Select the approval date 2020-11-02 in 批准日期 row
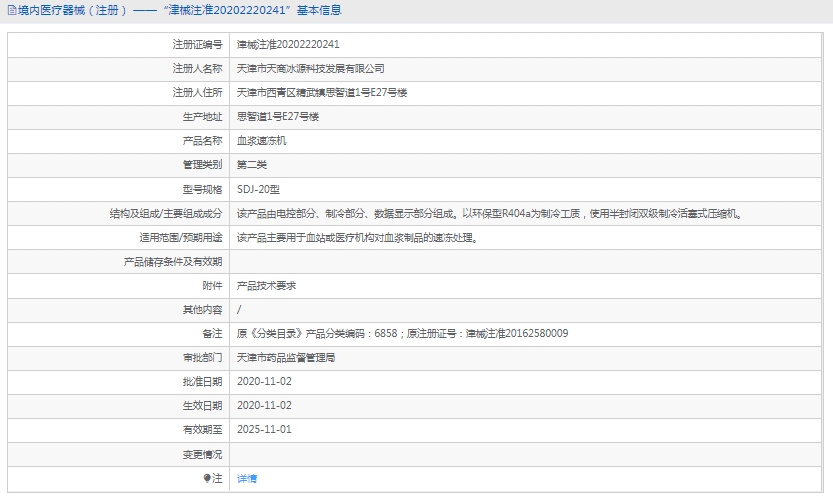Screen dimensions: 833x496 (x=264, y=382)
